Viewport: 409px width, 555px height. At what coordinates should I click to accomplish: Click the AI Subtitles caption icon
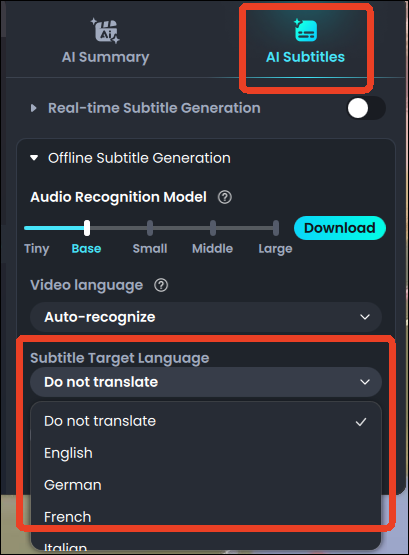pos(305,30)
